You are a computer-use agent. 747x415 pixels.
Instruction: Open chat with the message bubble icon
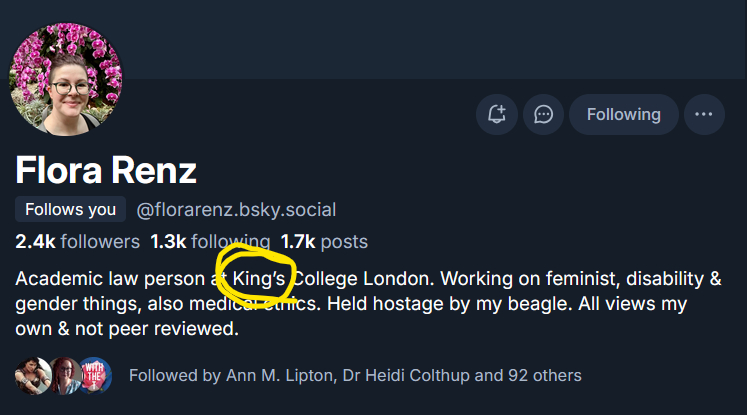click(544, 114)
